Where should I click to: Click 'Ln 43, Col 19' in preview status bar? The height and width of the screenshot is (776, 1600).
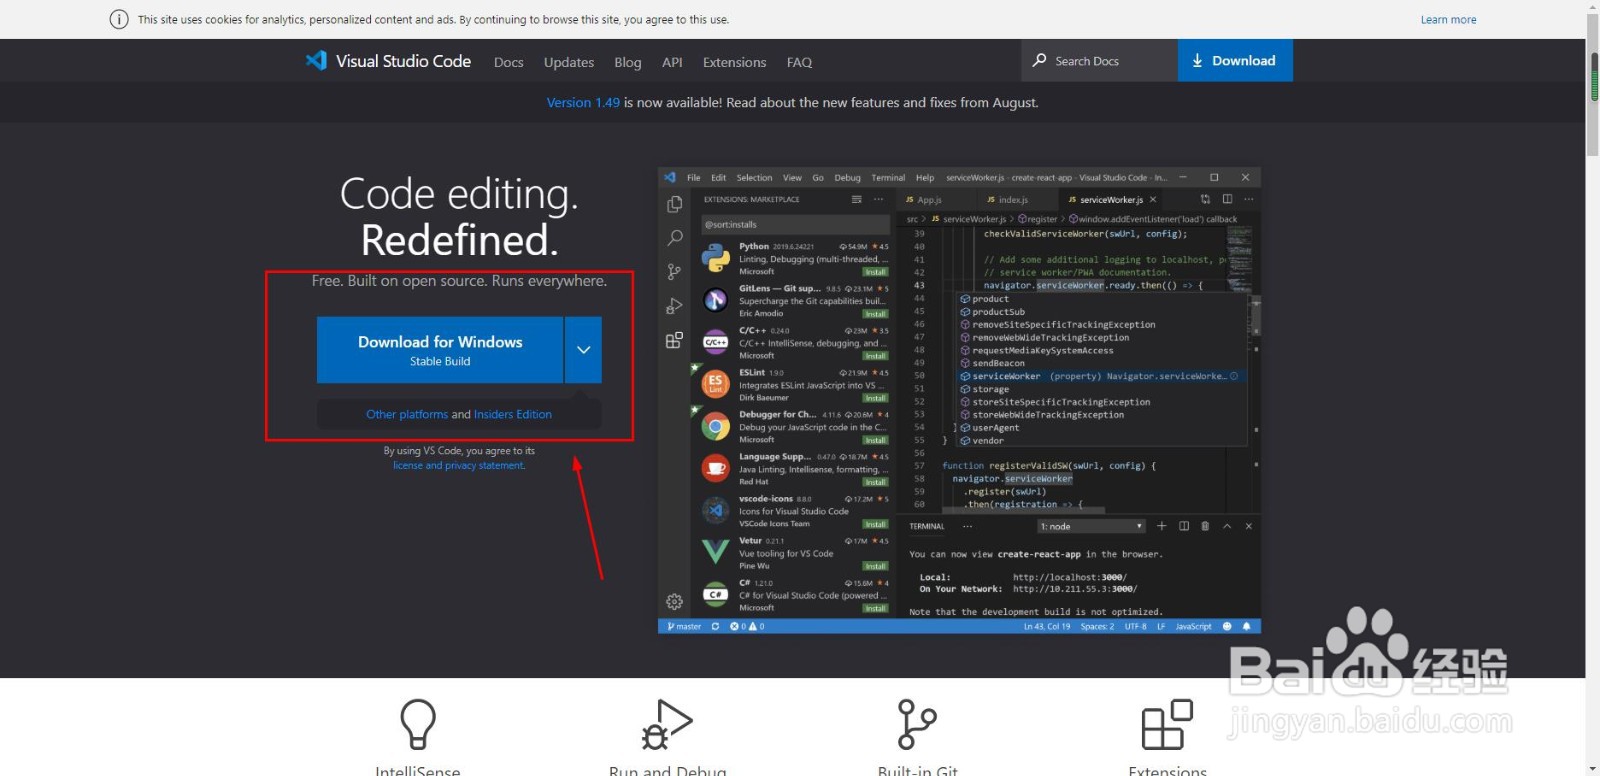pyautogui.click(x=1047, y=626)
